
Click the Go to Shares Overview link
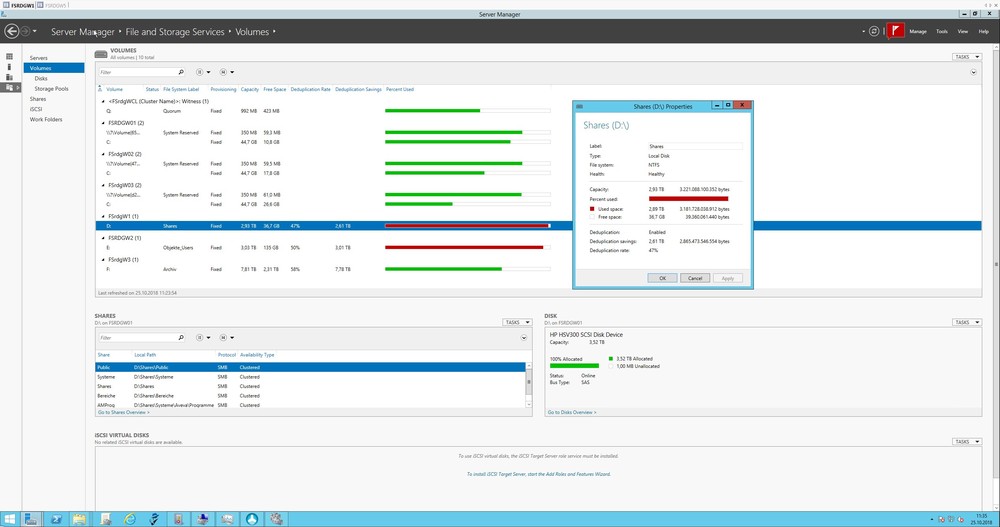coord(123,412)
